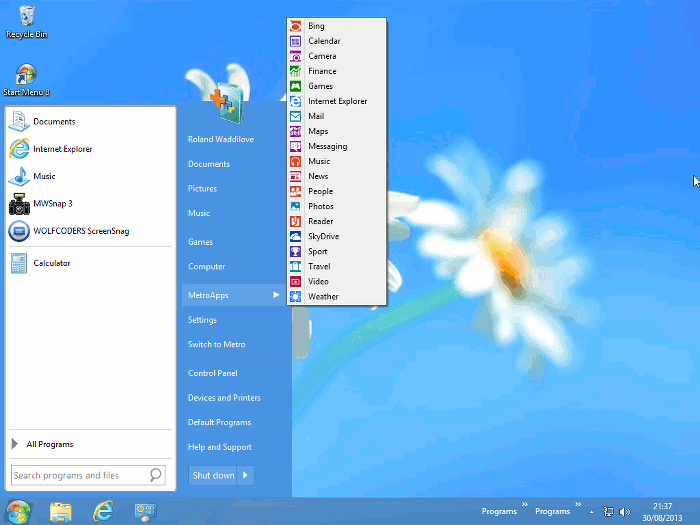Image resolution: width=700 pixels, height=525 pixels.
Task: Click the Messaging app icon
Action: tap(295, 146)
